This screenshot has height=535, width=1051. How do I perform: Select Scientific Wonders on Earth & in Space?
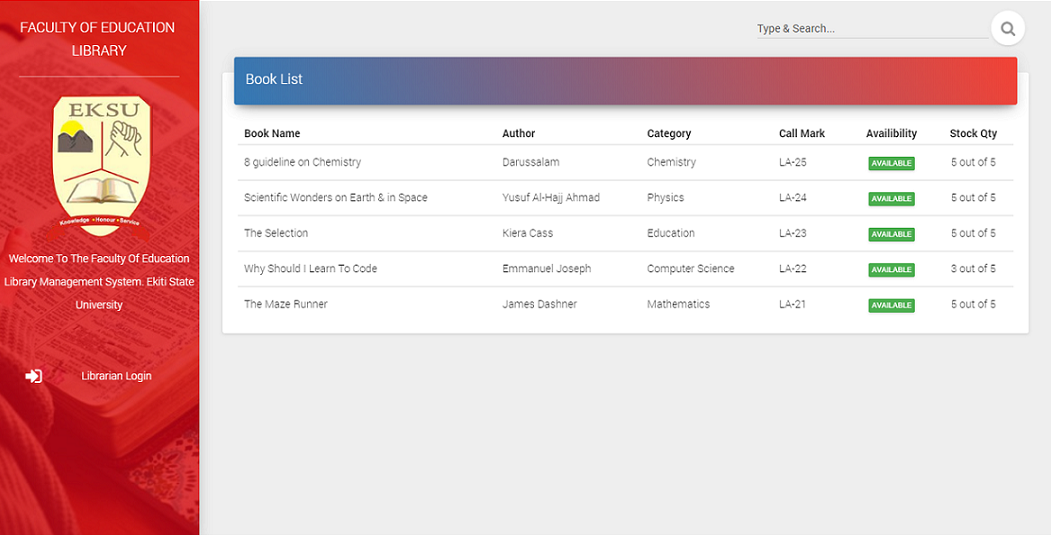[336, 198]
